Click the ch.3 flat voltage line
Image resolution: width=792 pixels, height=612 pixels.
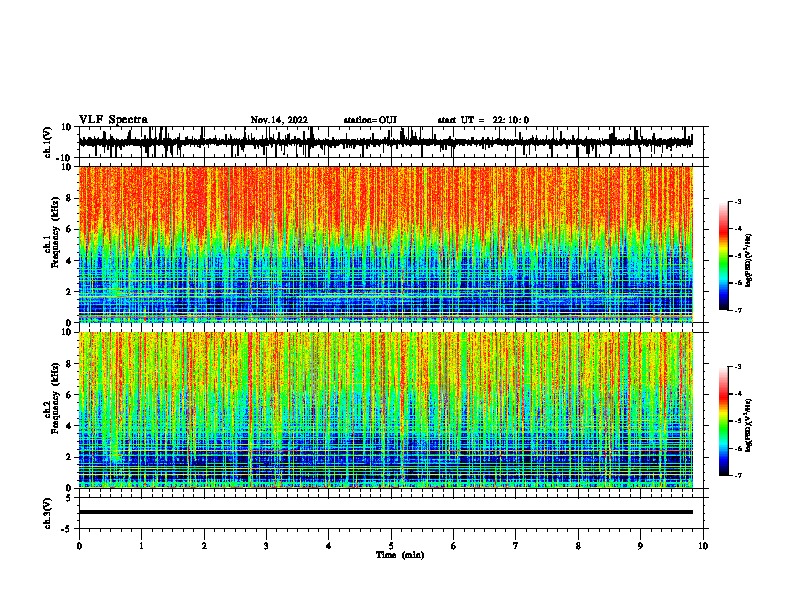point(385,512)
